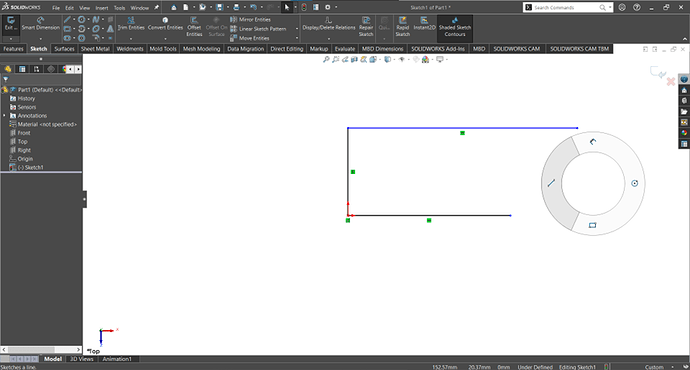Expand the Annotations tree node
The image size is (690, 370).
click(x=5, y=116)
